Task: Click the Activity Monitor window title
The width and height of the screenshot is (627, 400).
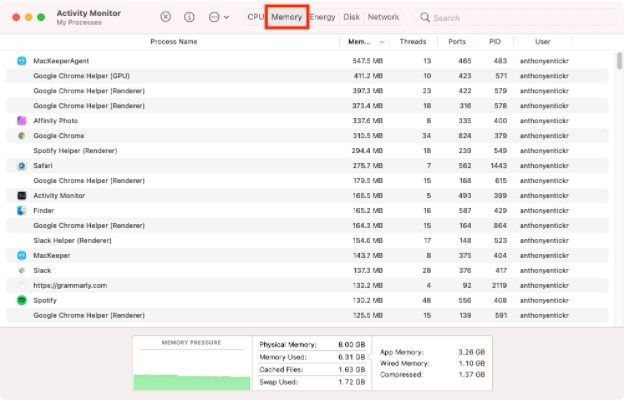Action: pos(88,13)
